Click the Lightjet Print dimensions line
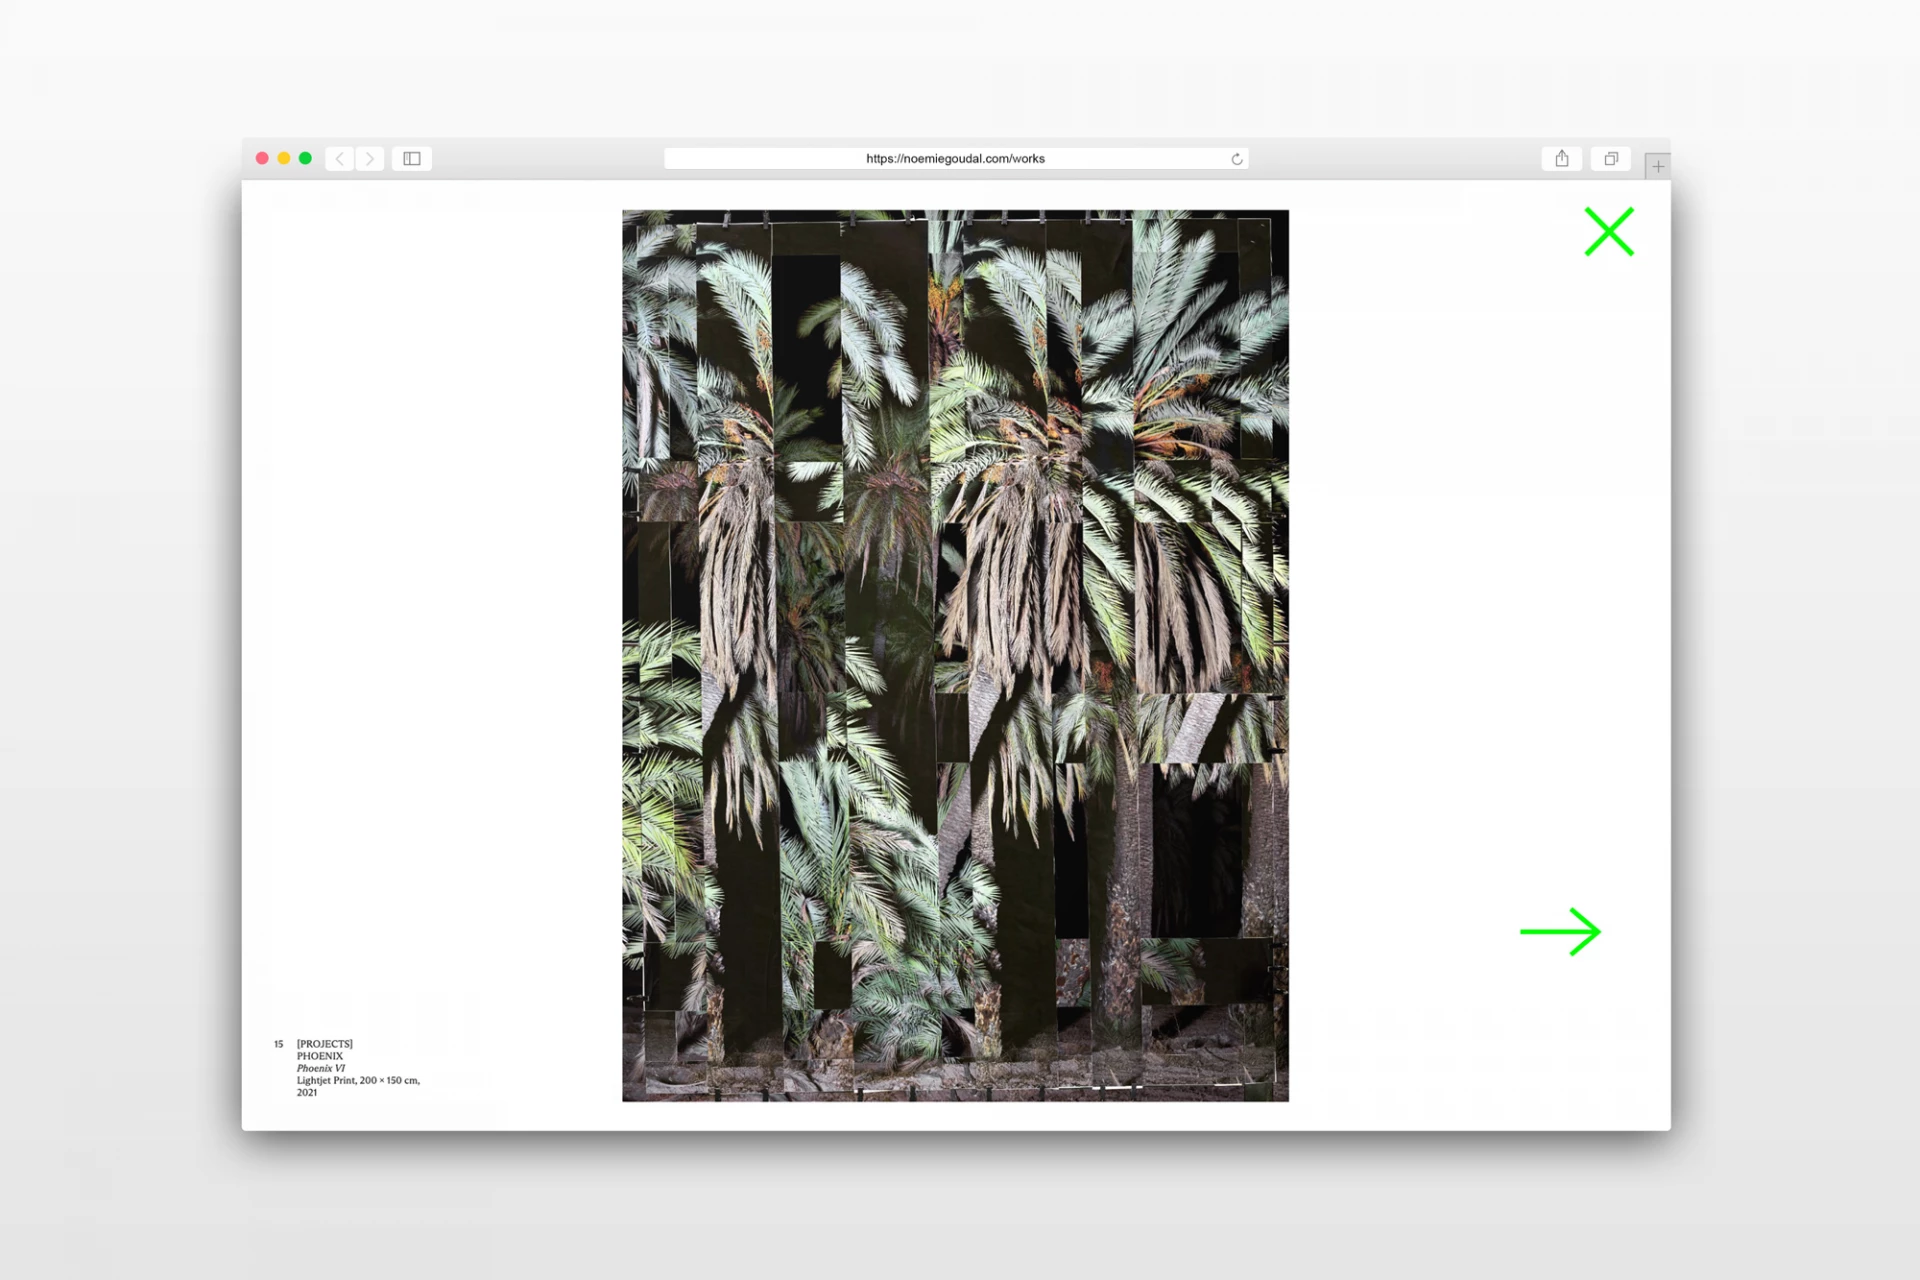Image resolution: width=1920 pixels, height=1280 pixels. (x=358, y=1080)
